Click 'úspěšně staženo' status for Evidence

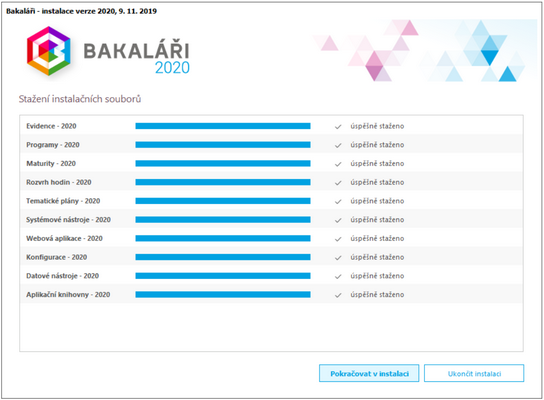[x=377, y=126]
